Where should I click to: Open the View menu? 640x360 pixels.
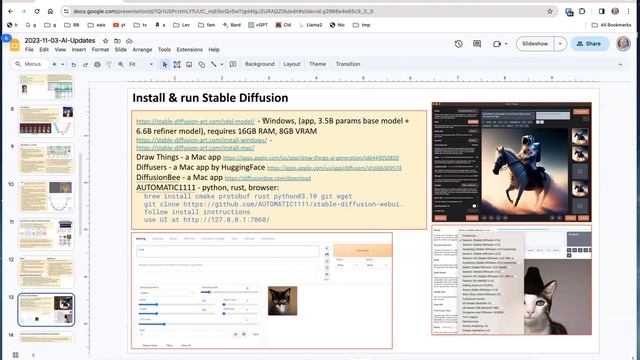60,50
